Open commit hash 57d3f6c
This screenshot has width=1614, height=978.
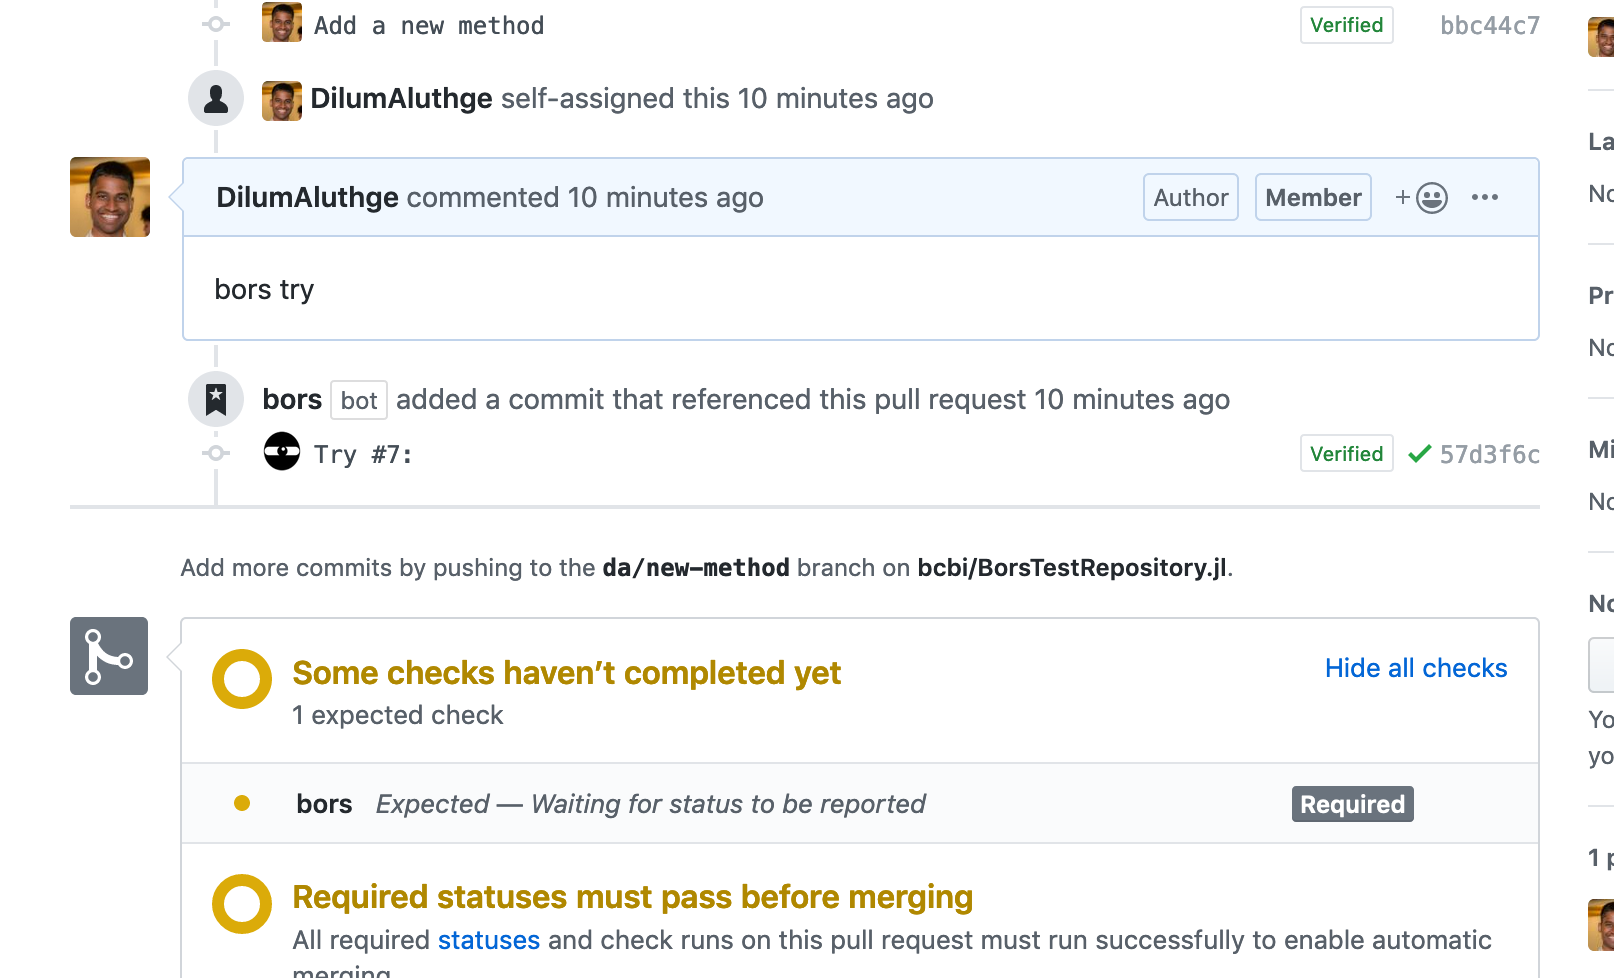tap(1489, 455)
